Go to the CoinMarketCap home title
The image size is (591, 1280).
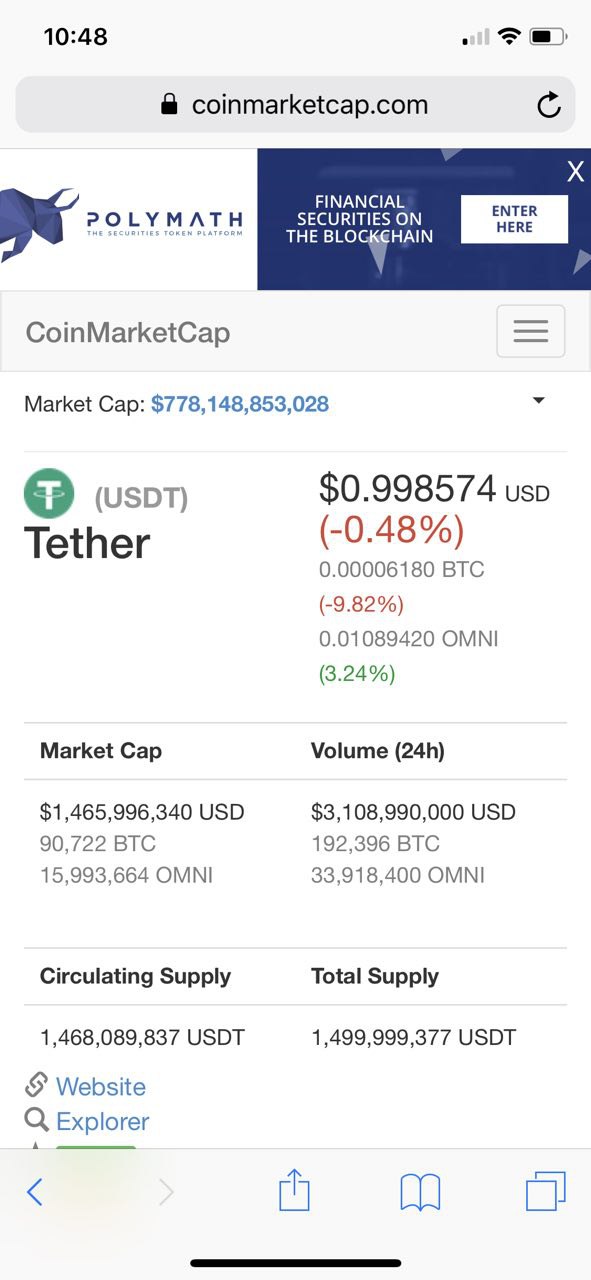[128, 332]
